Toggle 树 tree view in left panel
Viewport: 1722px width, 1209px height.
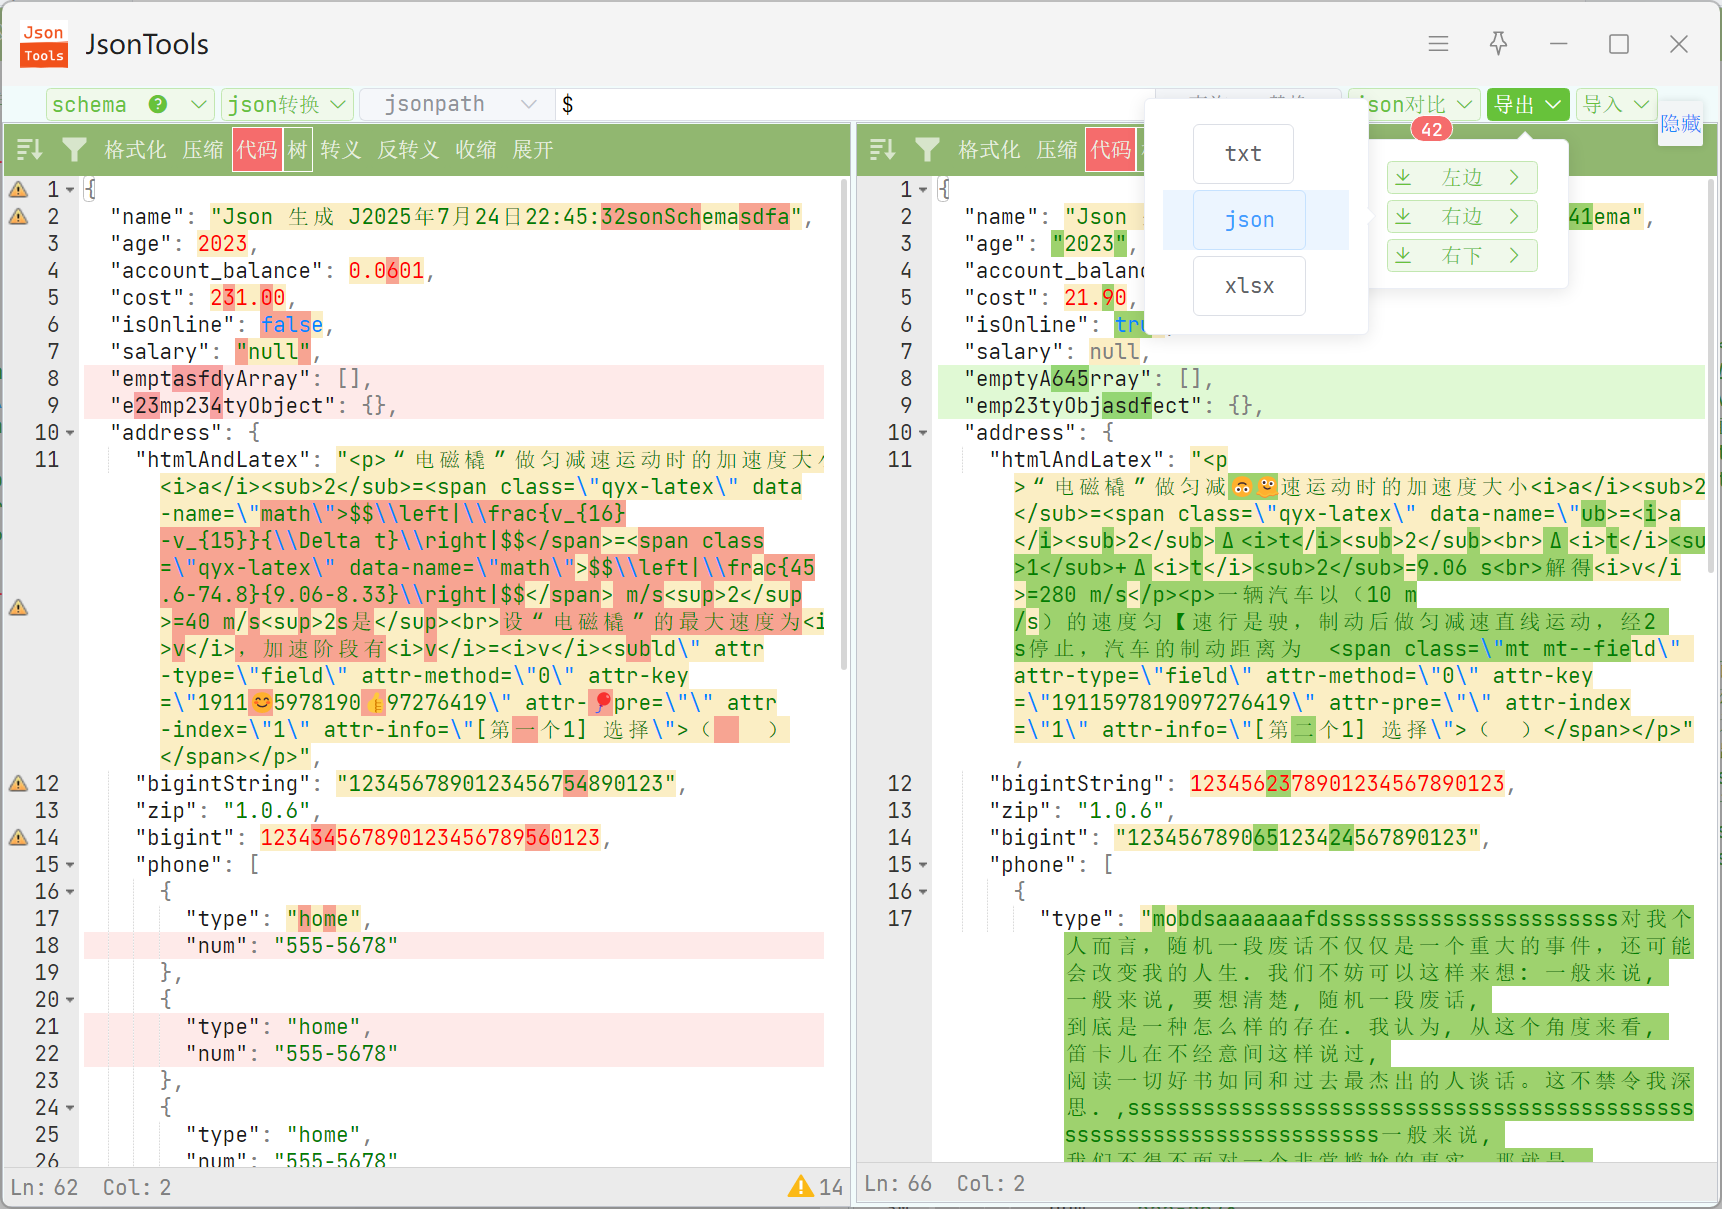point(298,150)
